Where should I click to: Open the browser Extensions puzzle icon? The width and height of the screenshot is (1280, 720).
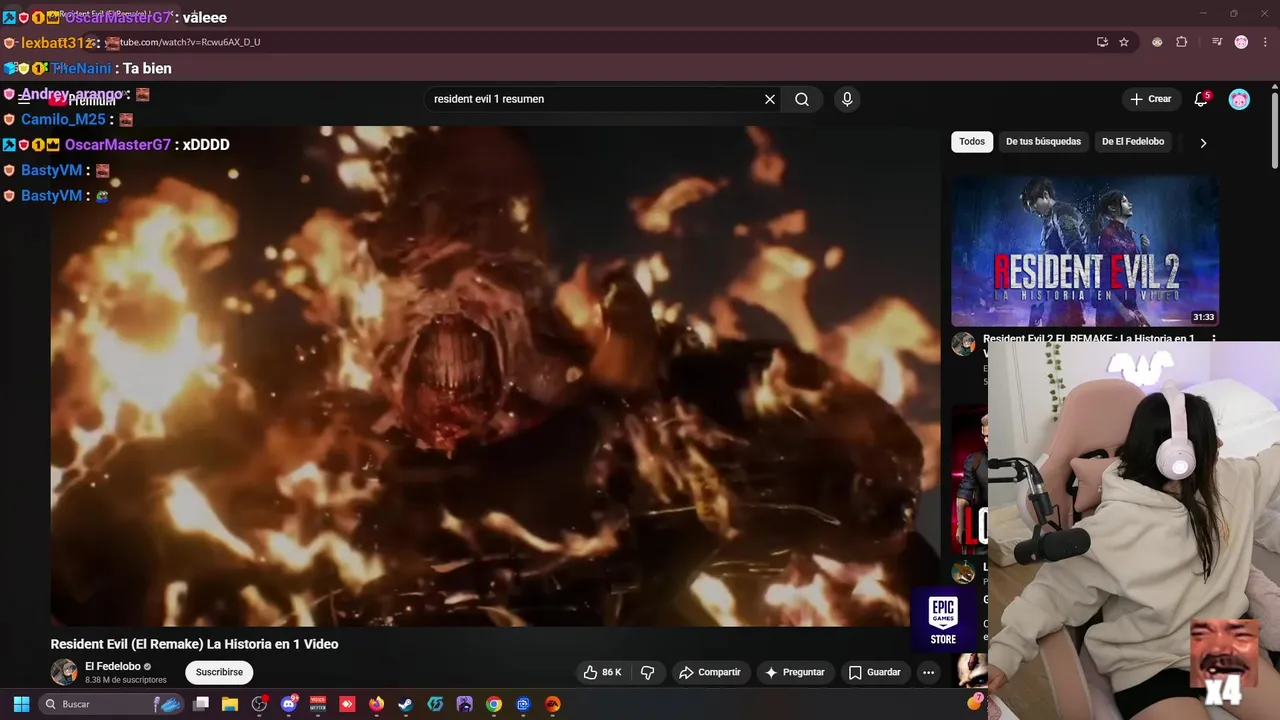(1182, 42)
